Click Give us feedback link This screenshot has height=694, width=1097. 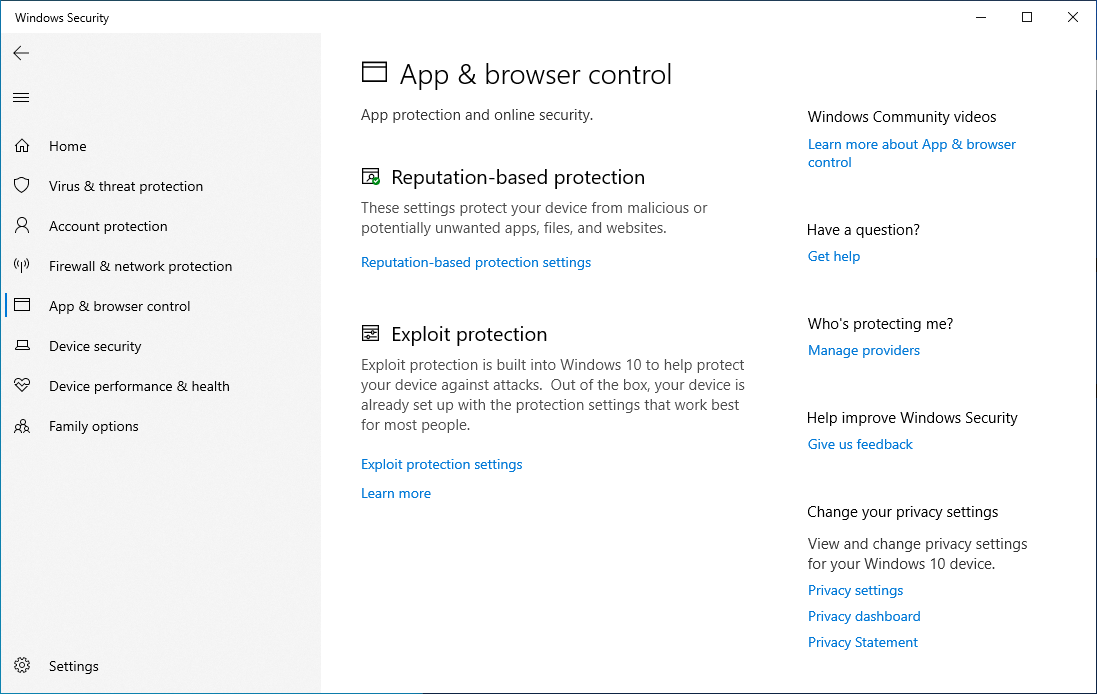(x=861, y=444)
